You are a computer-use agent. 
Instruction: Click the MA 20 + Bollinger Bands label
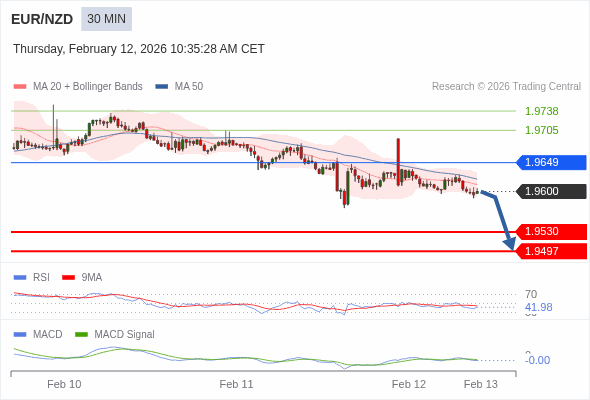point(88,87)
